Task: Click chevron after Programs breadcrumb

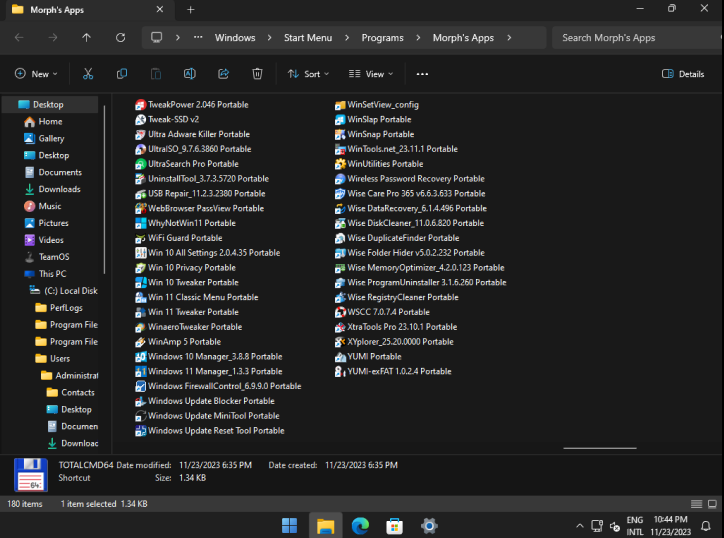Action: (x=418, y=37)
